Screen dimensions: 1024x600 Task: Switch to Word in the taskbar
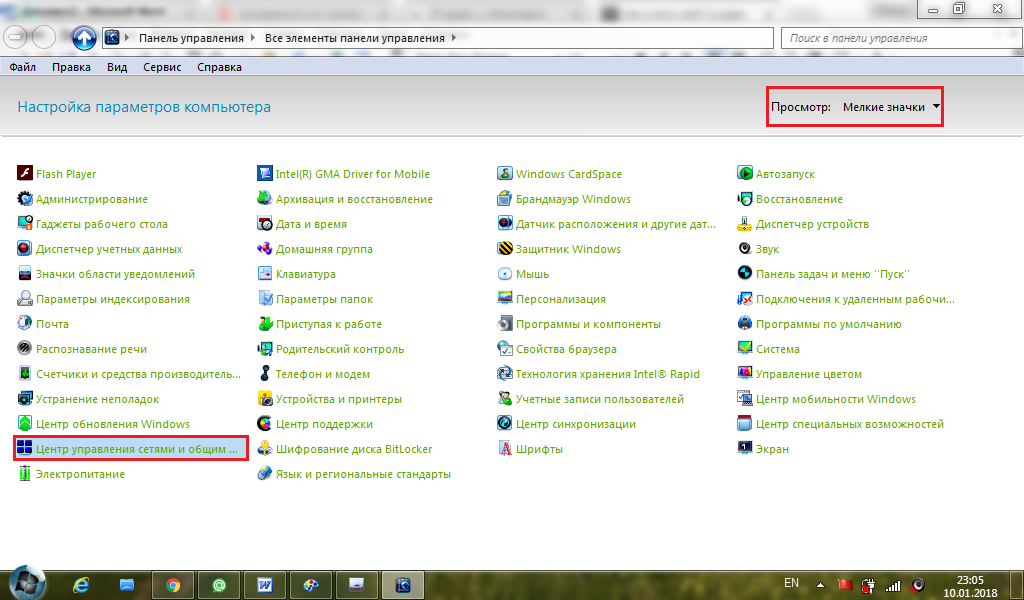coord(264,584)
